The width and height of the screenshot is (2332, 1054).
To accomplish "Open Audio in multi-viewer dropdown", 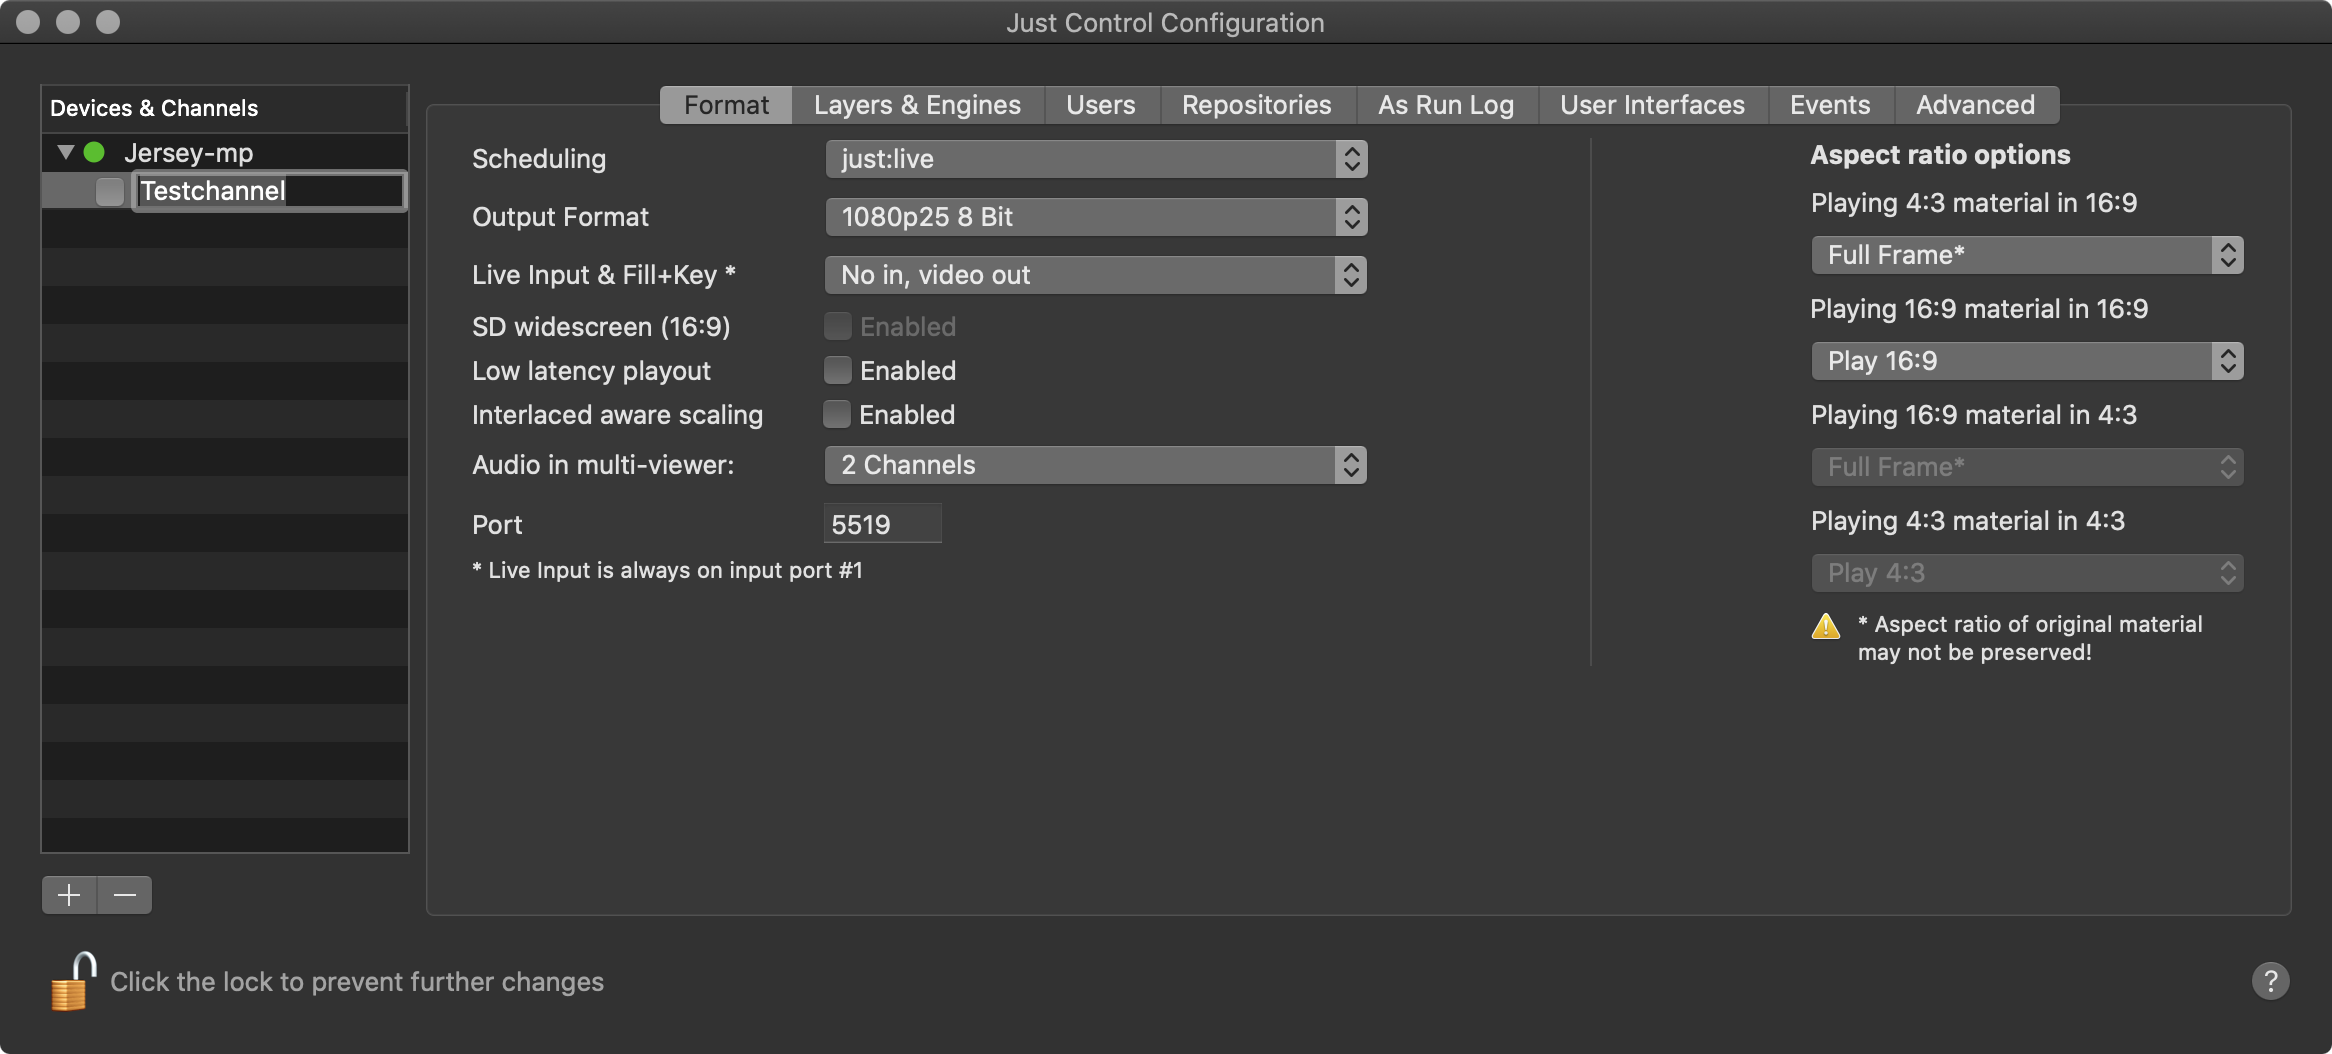I will (x=1096, y=465).
